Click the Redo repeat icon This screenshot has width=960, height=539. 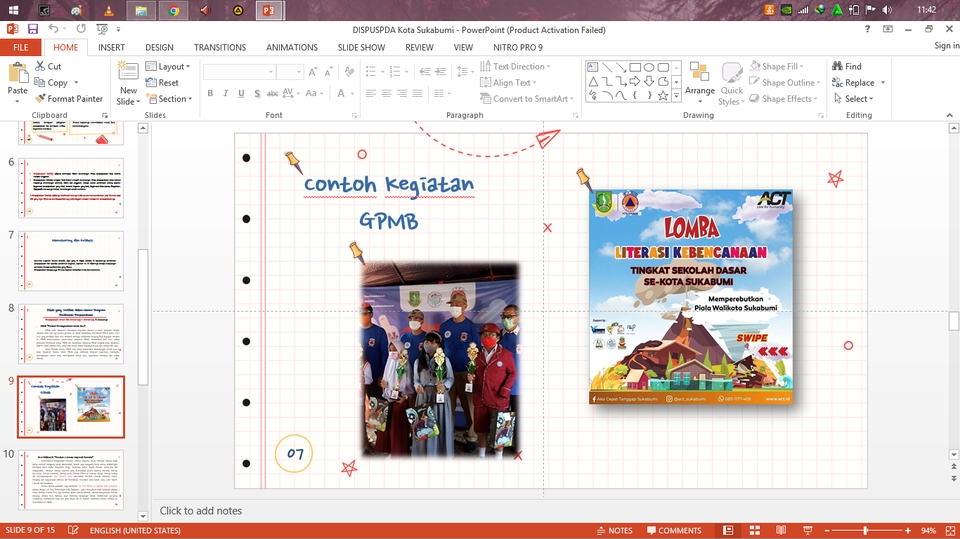[81, 29]
